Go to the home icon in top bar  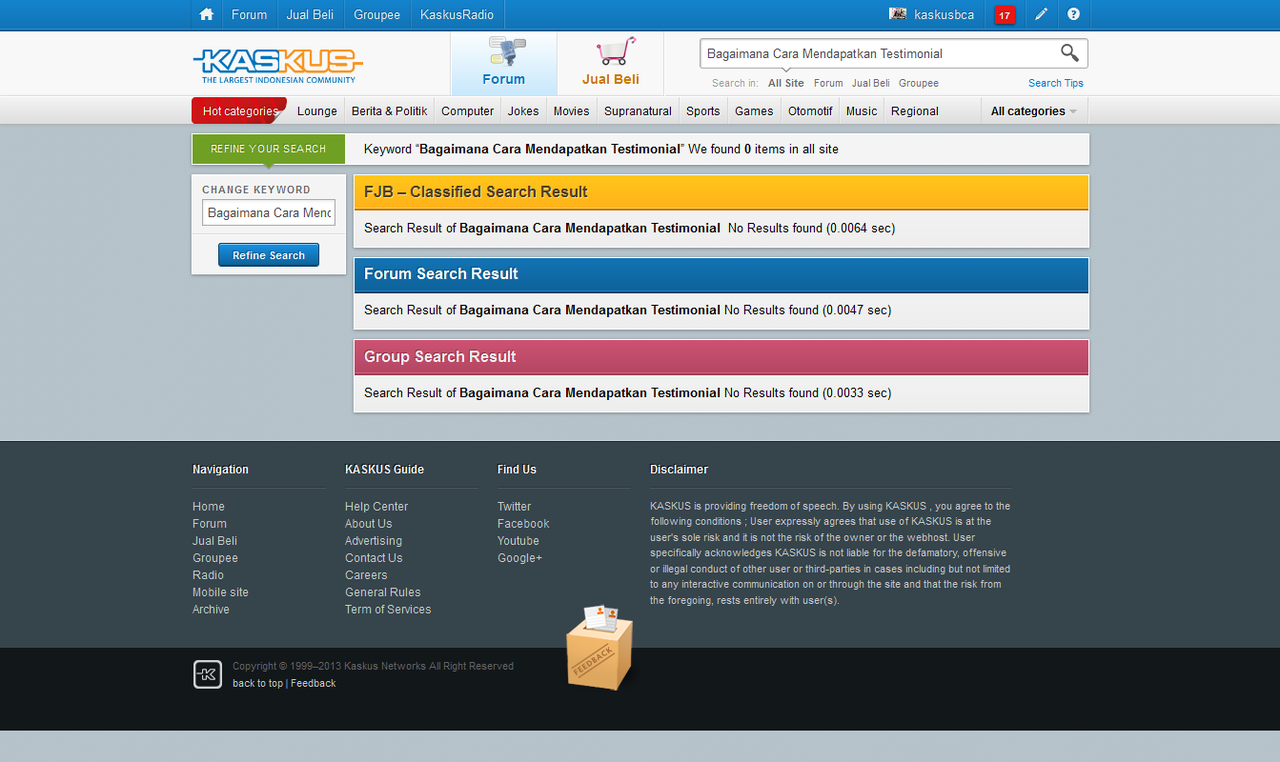tap(206, 15)
